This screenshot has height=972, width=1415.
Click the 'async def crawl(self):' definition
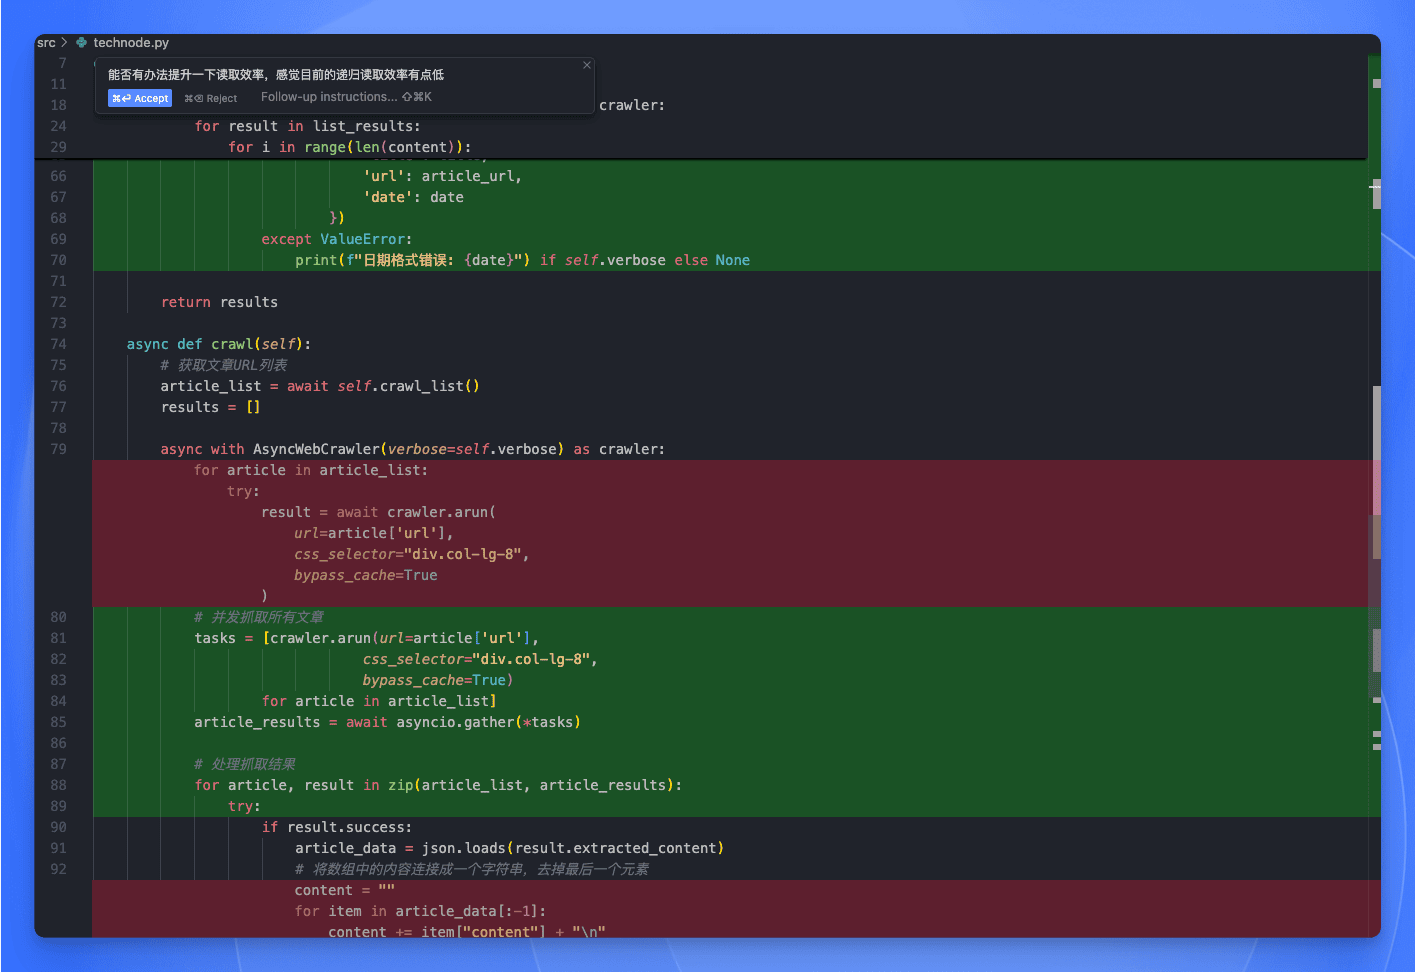[218, 344]
